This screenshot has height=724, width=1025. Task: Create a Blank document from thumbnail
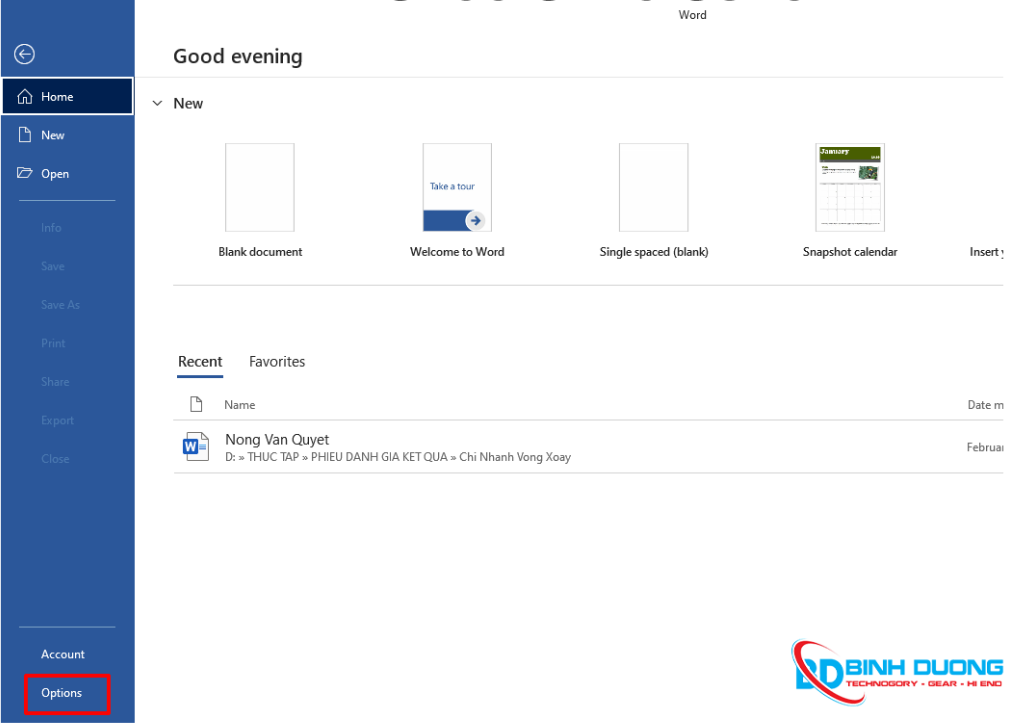260,188
